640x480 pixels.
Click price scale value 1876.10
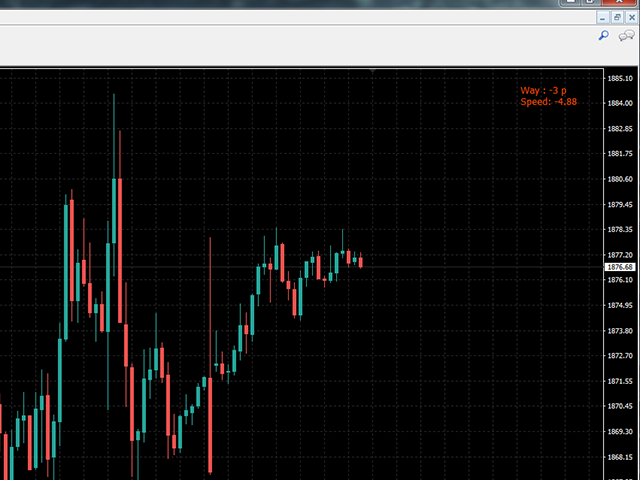(x=620, y=280)
